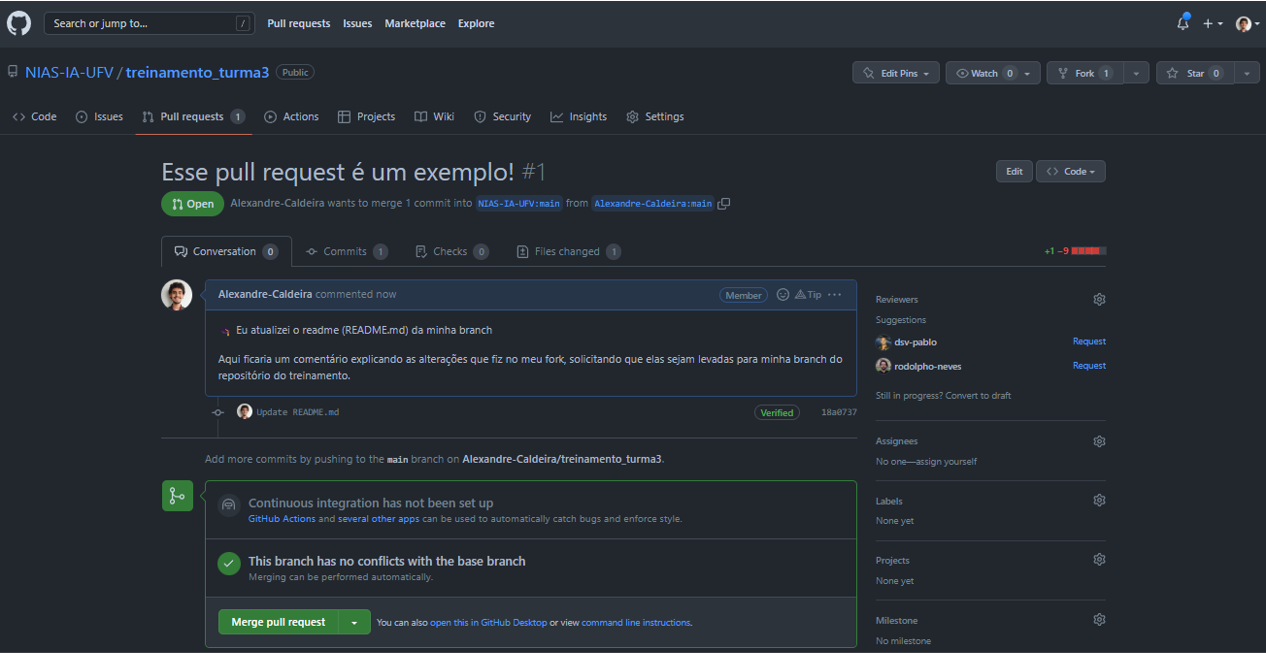Edit the pull request title

(1014, 171)
